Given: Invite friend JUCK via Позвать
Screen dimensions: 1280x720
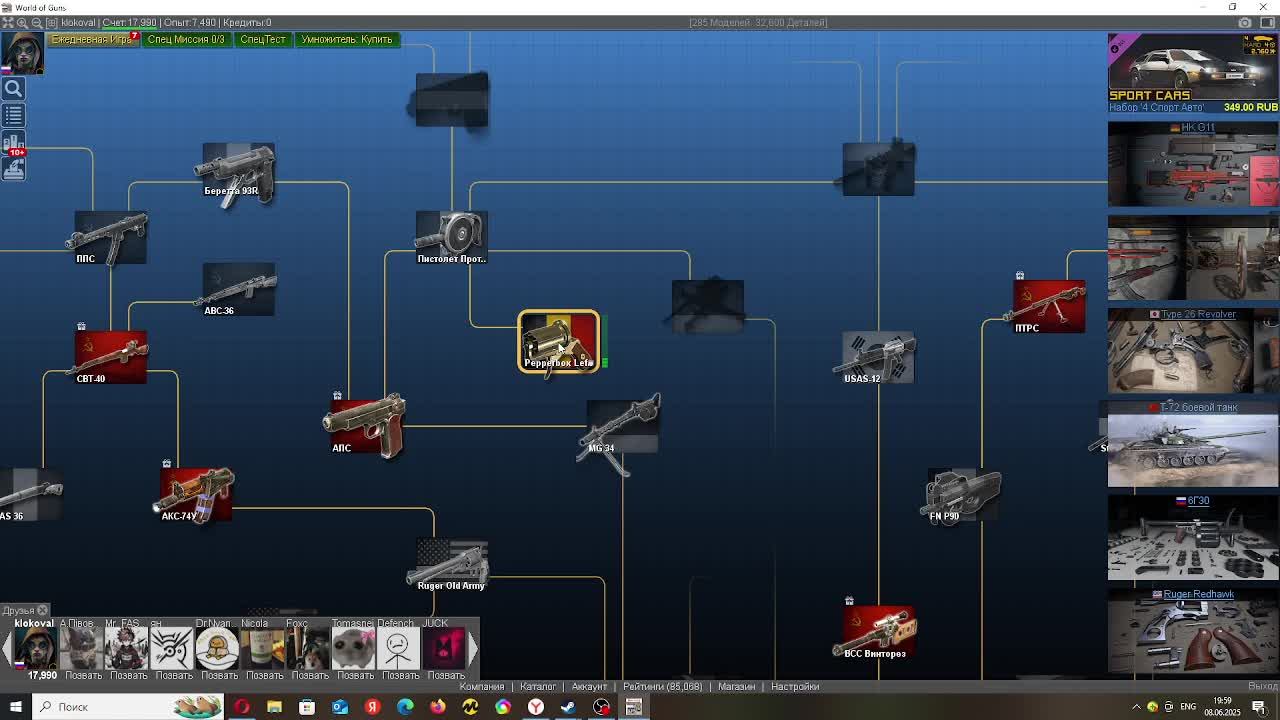Looking at the screenshot, I should click(446, 676).
